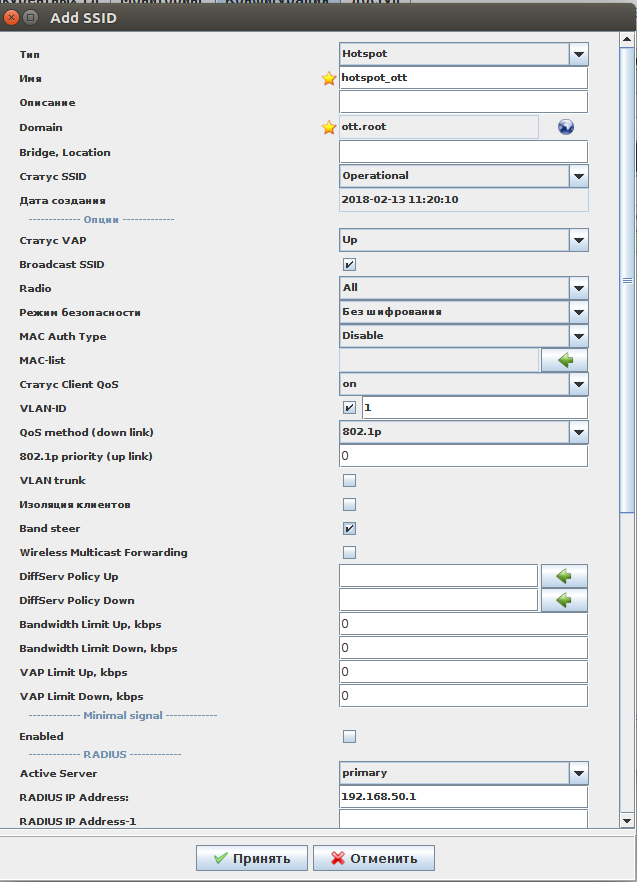Viewport: 637px width, 882px height.
Task: Open the Тип dropdown showing Hotspot
Action: click(x=578, y=54)
